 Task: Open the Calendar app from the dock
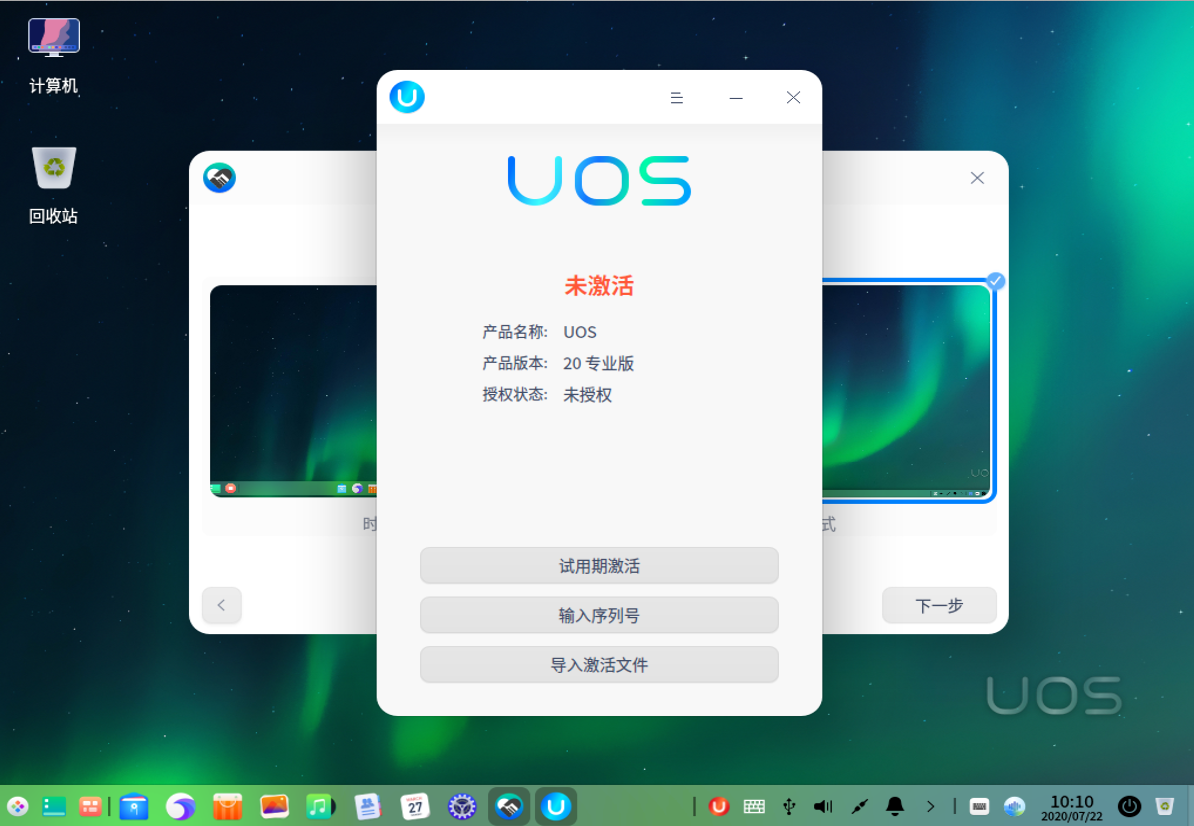pyautogui.click(x=416, y=806)
